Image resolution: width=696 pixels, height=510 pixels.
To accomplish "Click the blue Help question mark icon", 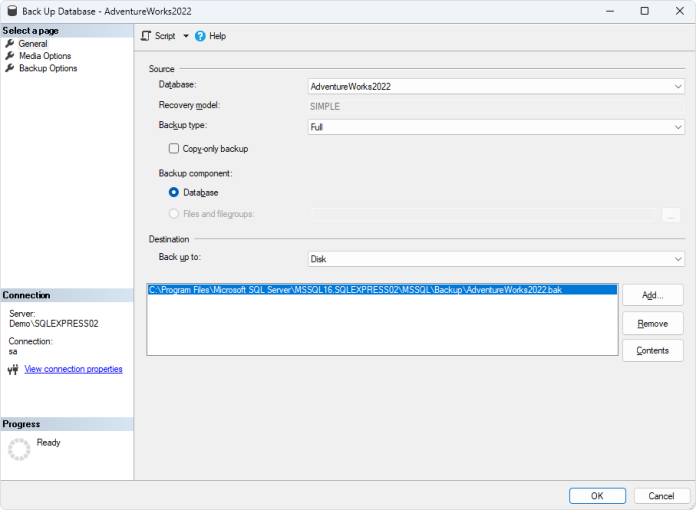I will 200,36.
